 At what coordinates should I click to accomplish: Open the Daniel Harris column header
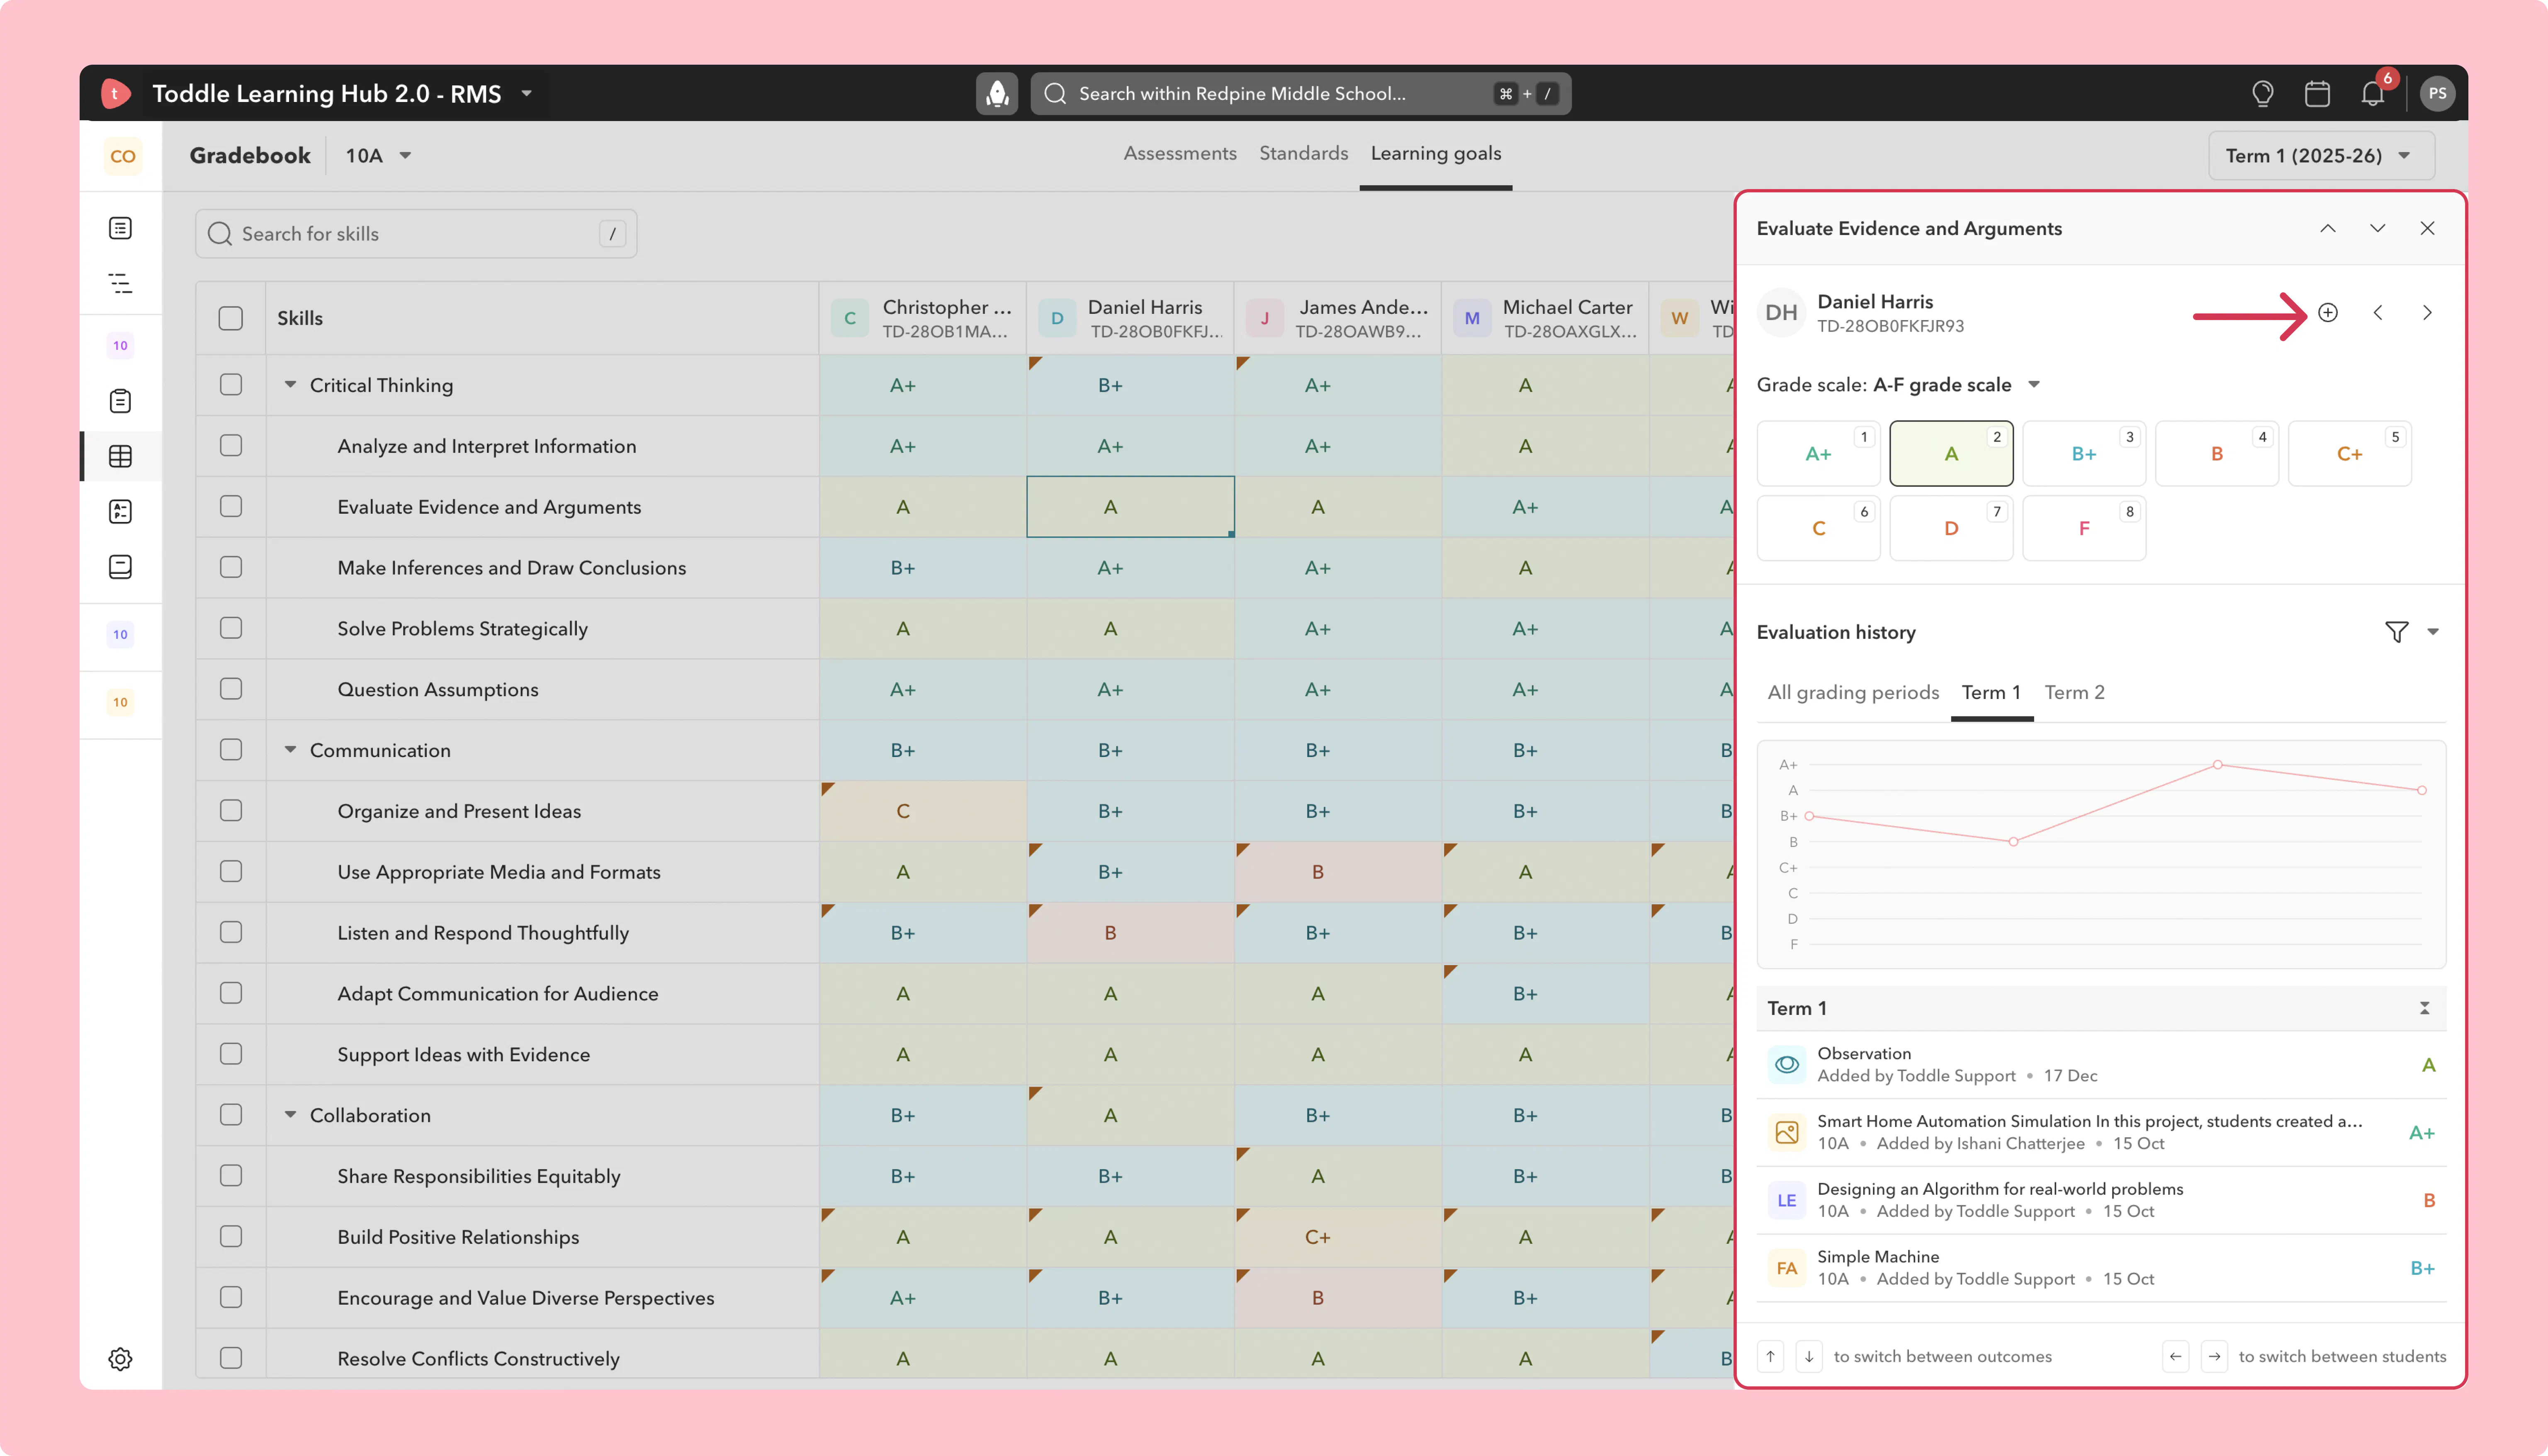tap(1130, 318)
